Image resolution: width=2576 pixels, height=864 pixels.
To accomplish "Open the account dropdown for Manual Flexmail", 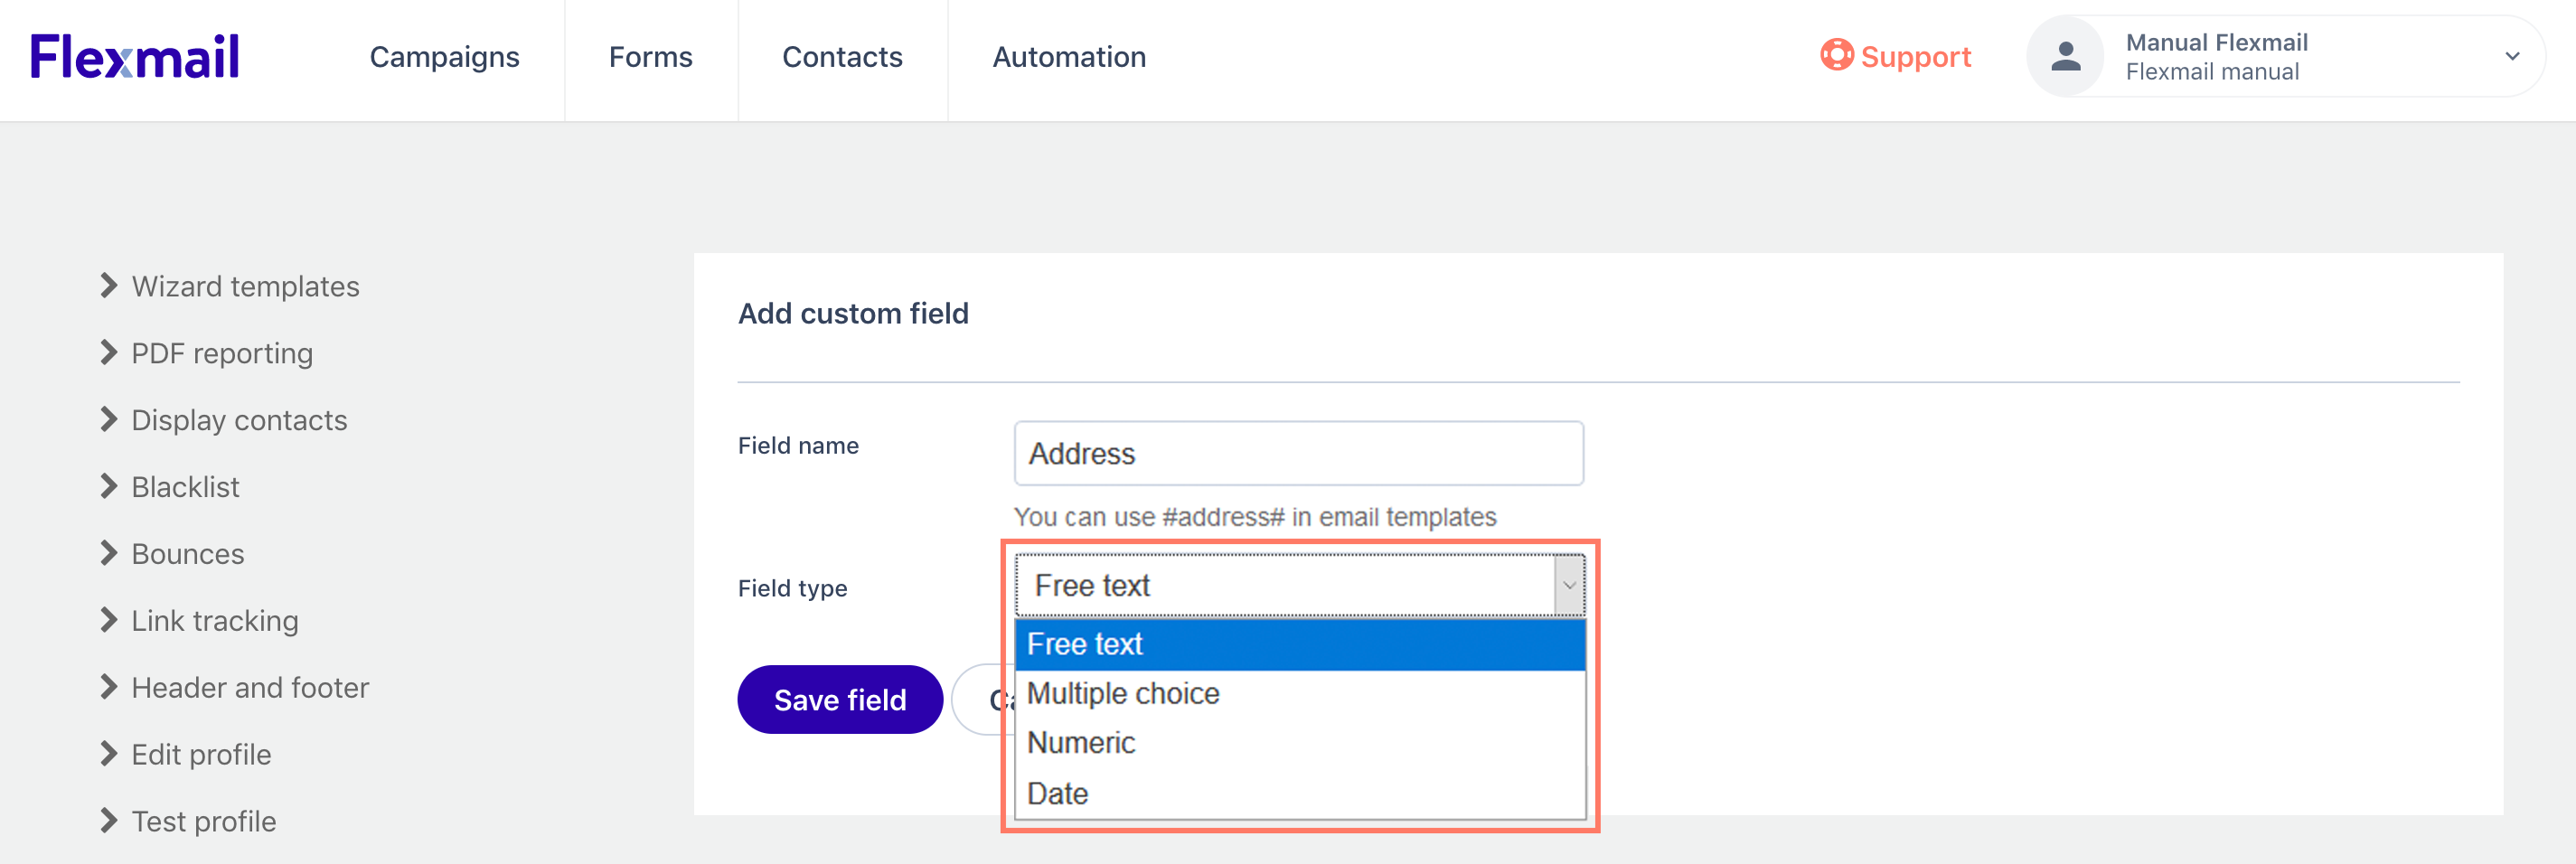I will pos(2513,56).
